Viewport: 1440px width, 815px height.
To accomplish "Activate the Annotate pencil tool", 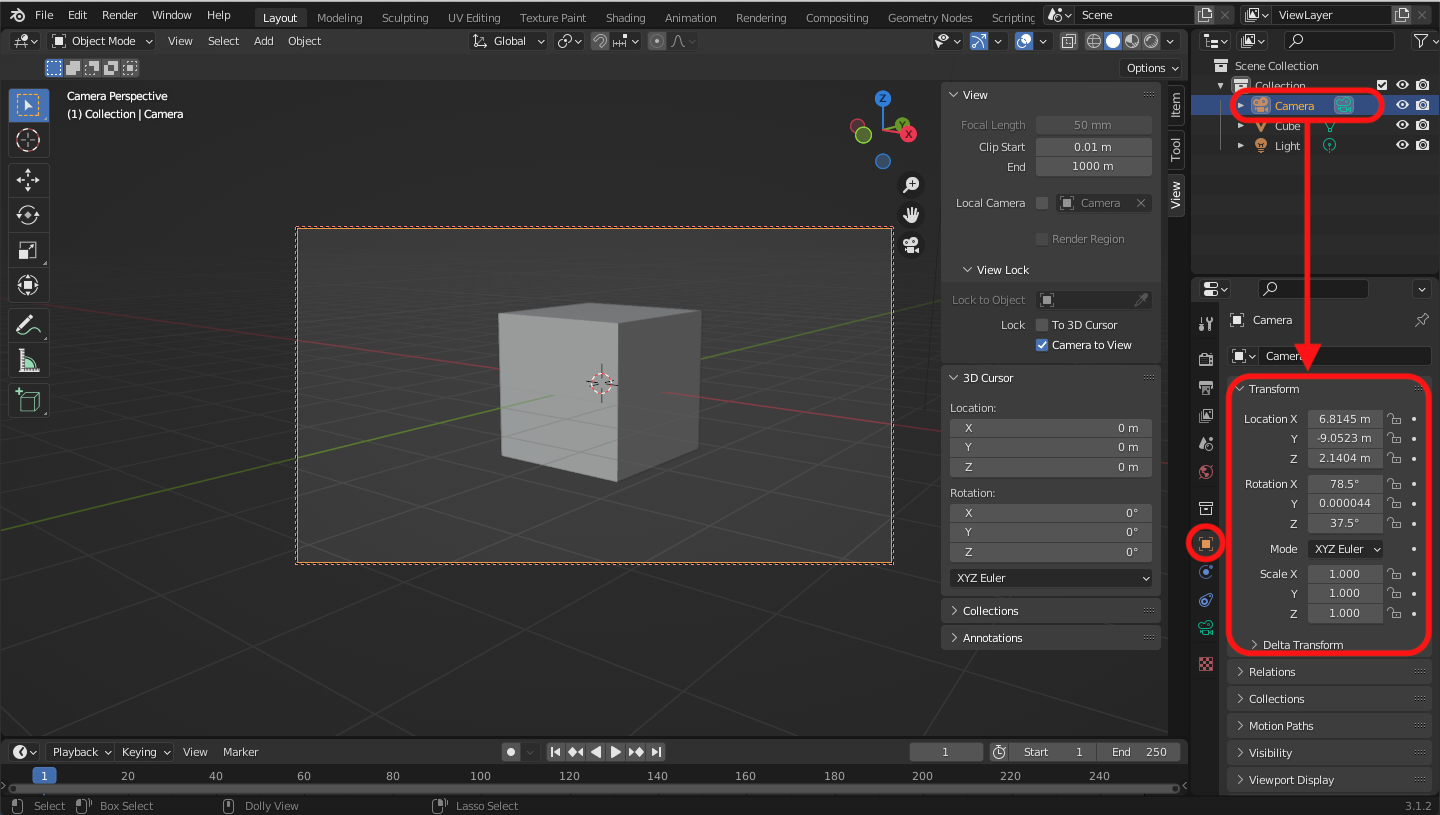I will pyautogui.click(x=28, y=325).
